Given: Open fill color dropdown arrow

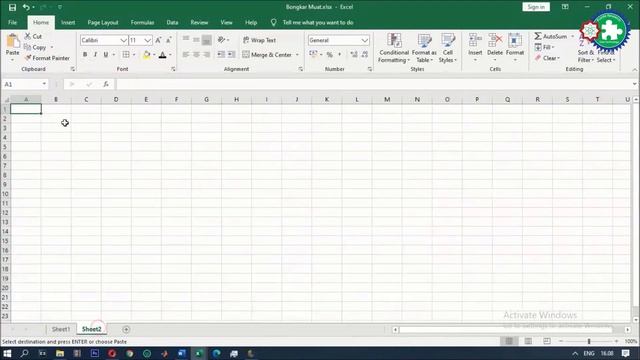Looking at the screenshot, I should (154, 54).
